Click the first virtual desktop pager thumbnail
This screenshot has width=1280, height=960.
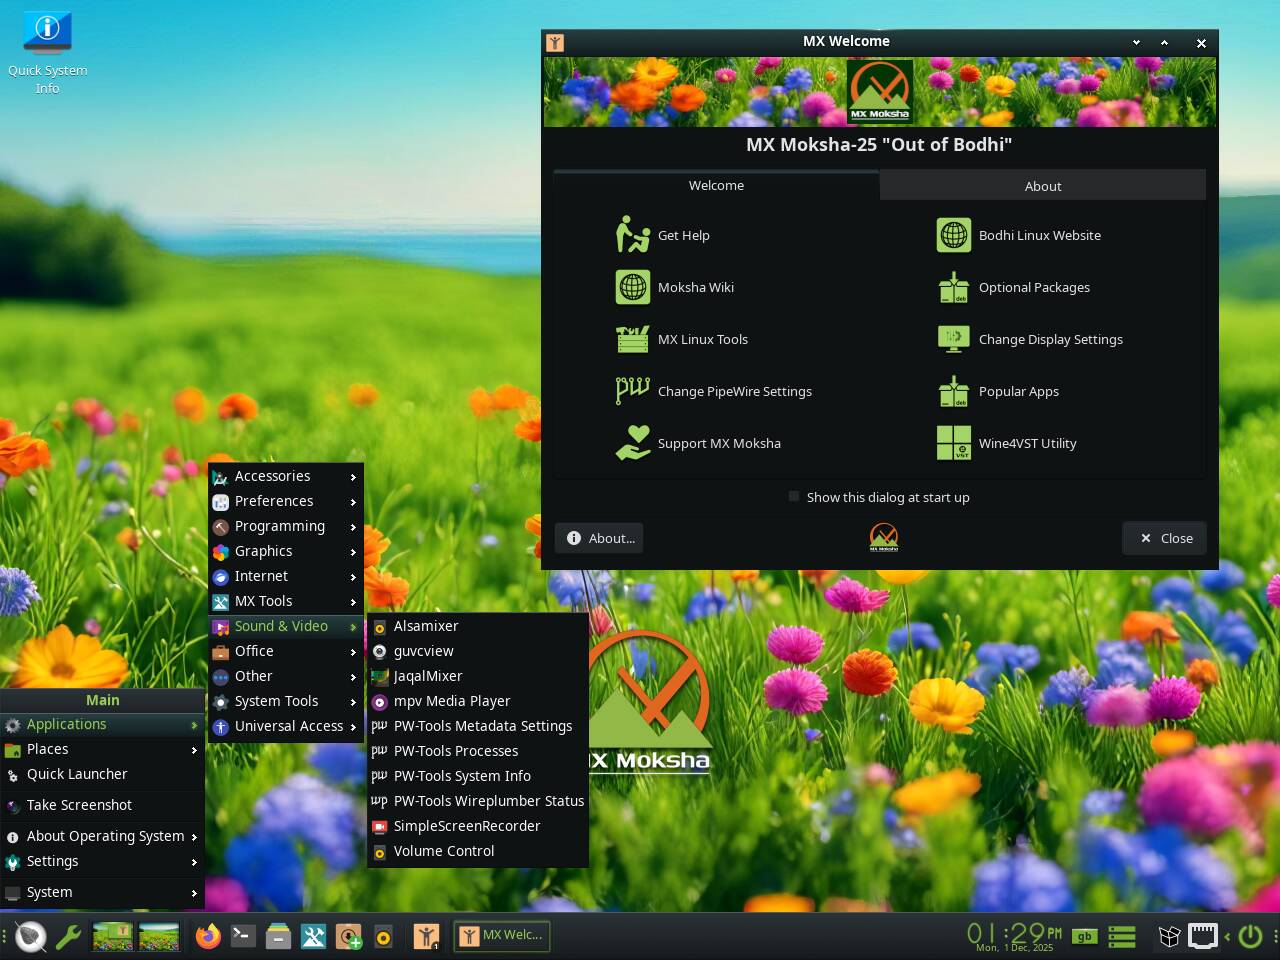(113, 936)
